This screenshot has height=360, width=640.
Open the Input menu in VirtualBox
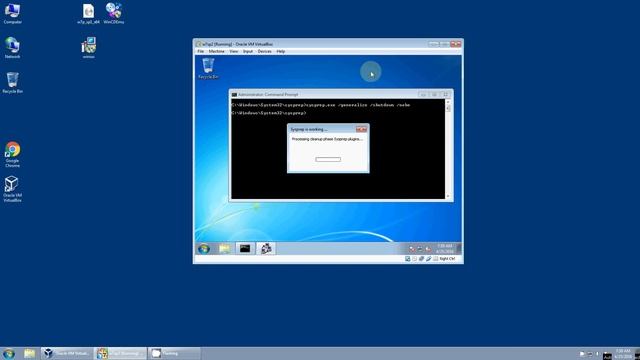tap(248, 51)
